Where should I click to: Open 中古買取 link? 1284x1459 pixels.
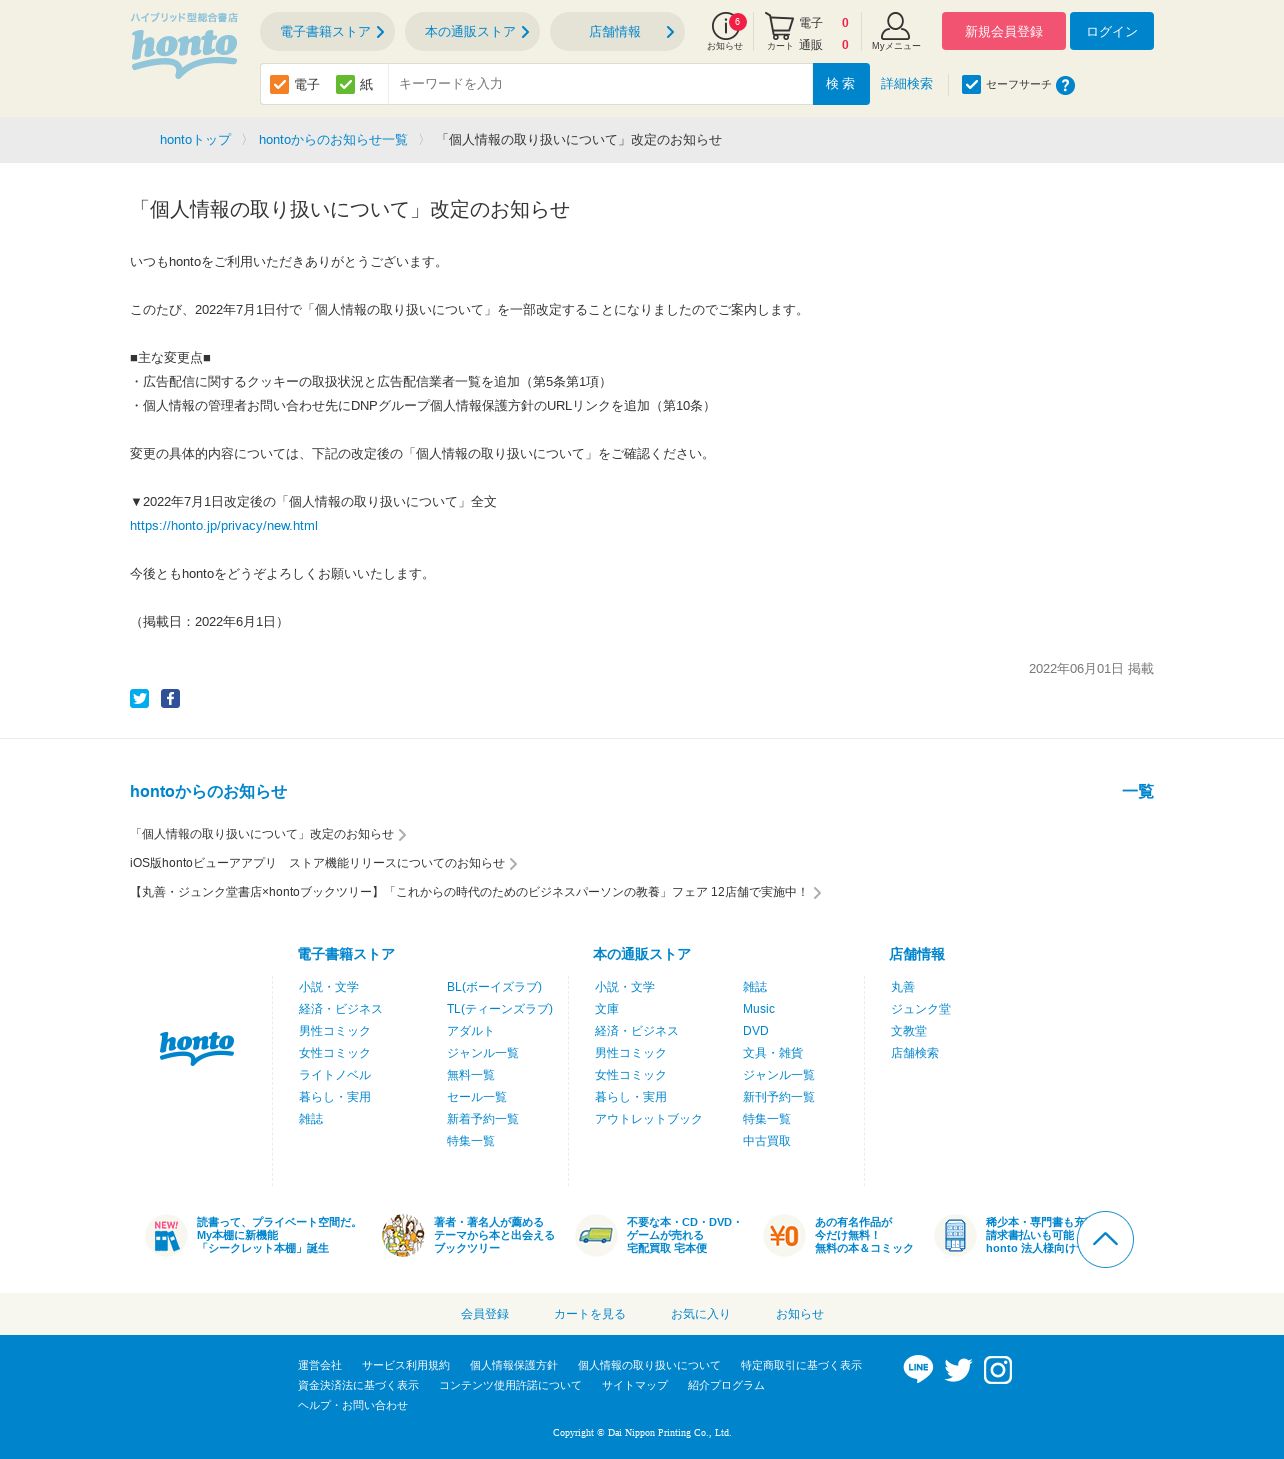point(767,1141)
